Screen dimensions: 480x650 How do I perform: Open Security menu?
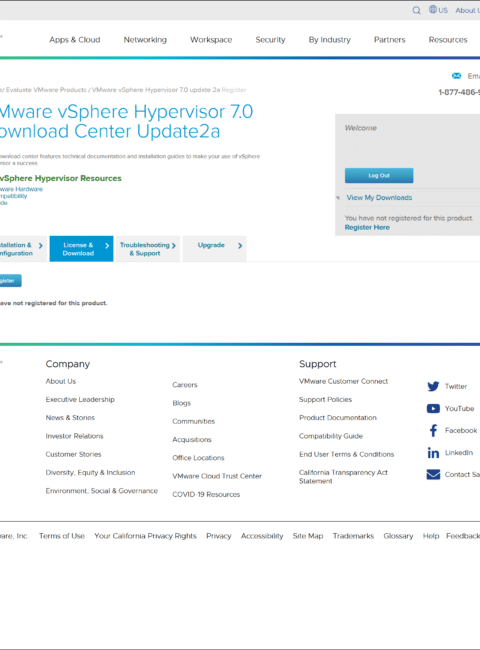point(270,40)
